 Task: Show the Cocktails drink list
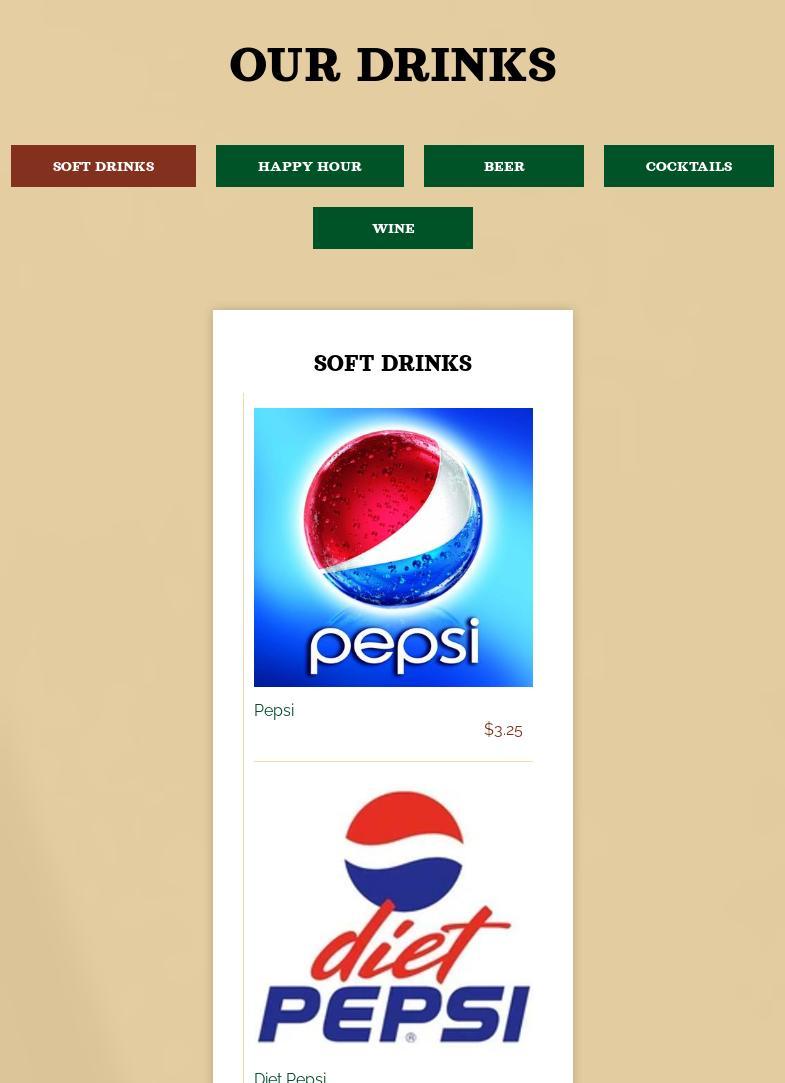click(689, 166)
